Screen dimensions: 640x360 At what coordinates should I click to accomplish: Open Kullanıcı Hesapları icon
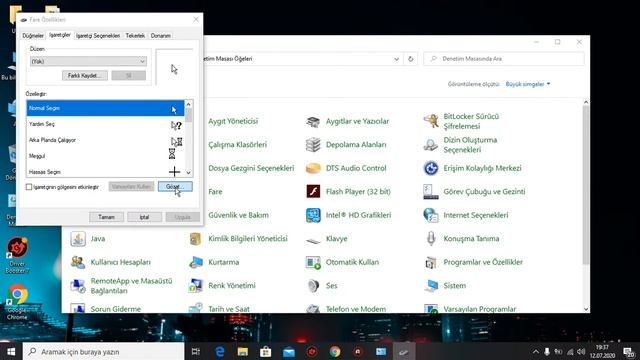(x=78, y=262)
